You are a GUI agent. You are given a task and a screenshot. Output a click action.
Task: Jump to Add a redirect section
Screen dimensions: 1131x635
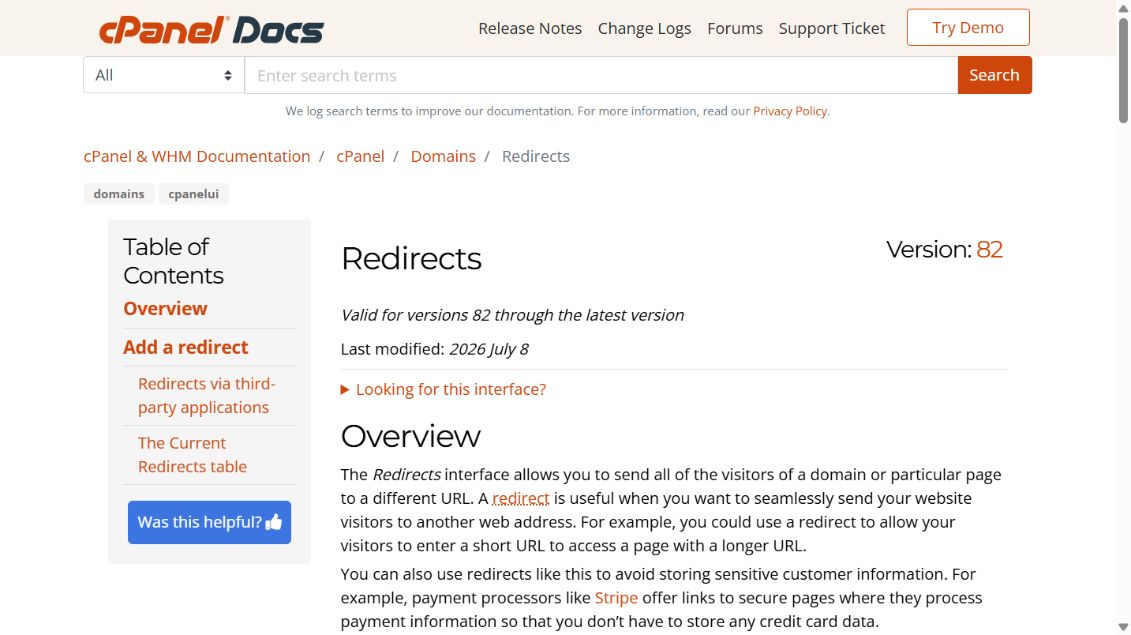tap(185, 347)
